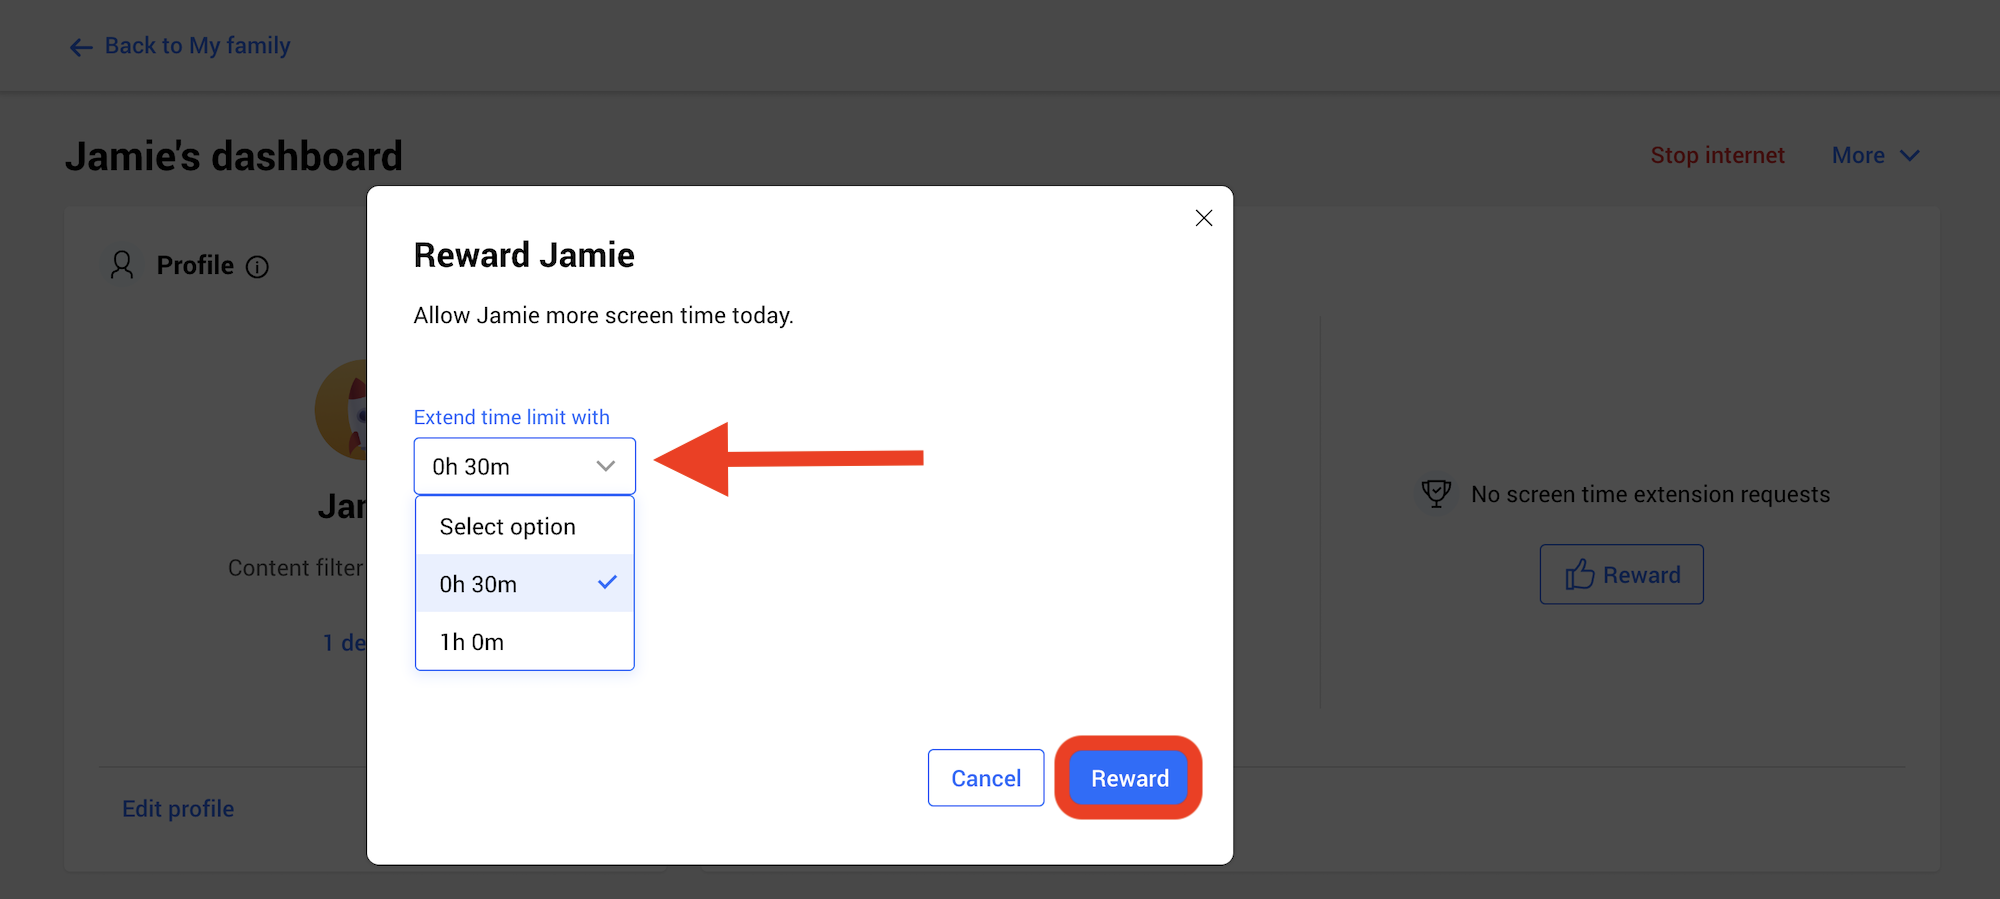
Task: Click the checkmark beside 0h 30m
Action: pyautogui.click(x=607, y=582)
